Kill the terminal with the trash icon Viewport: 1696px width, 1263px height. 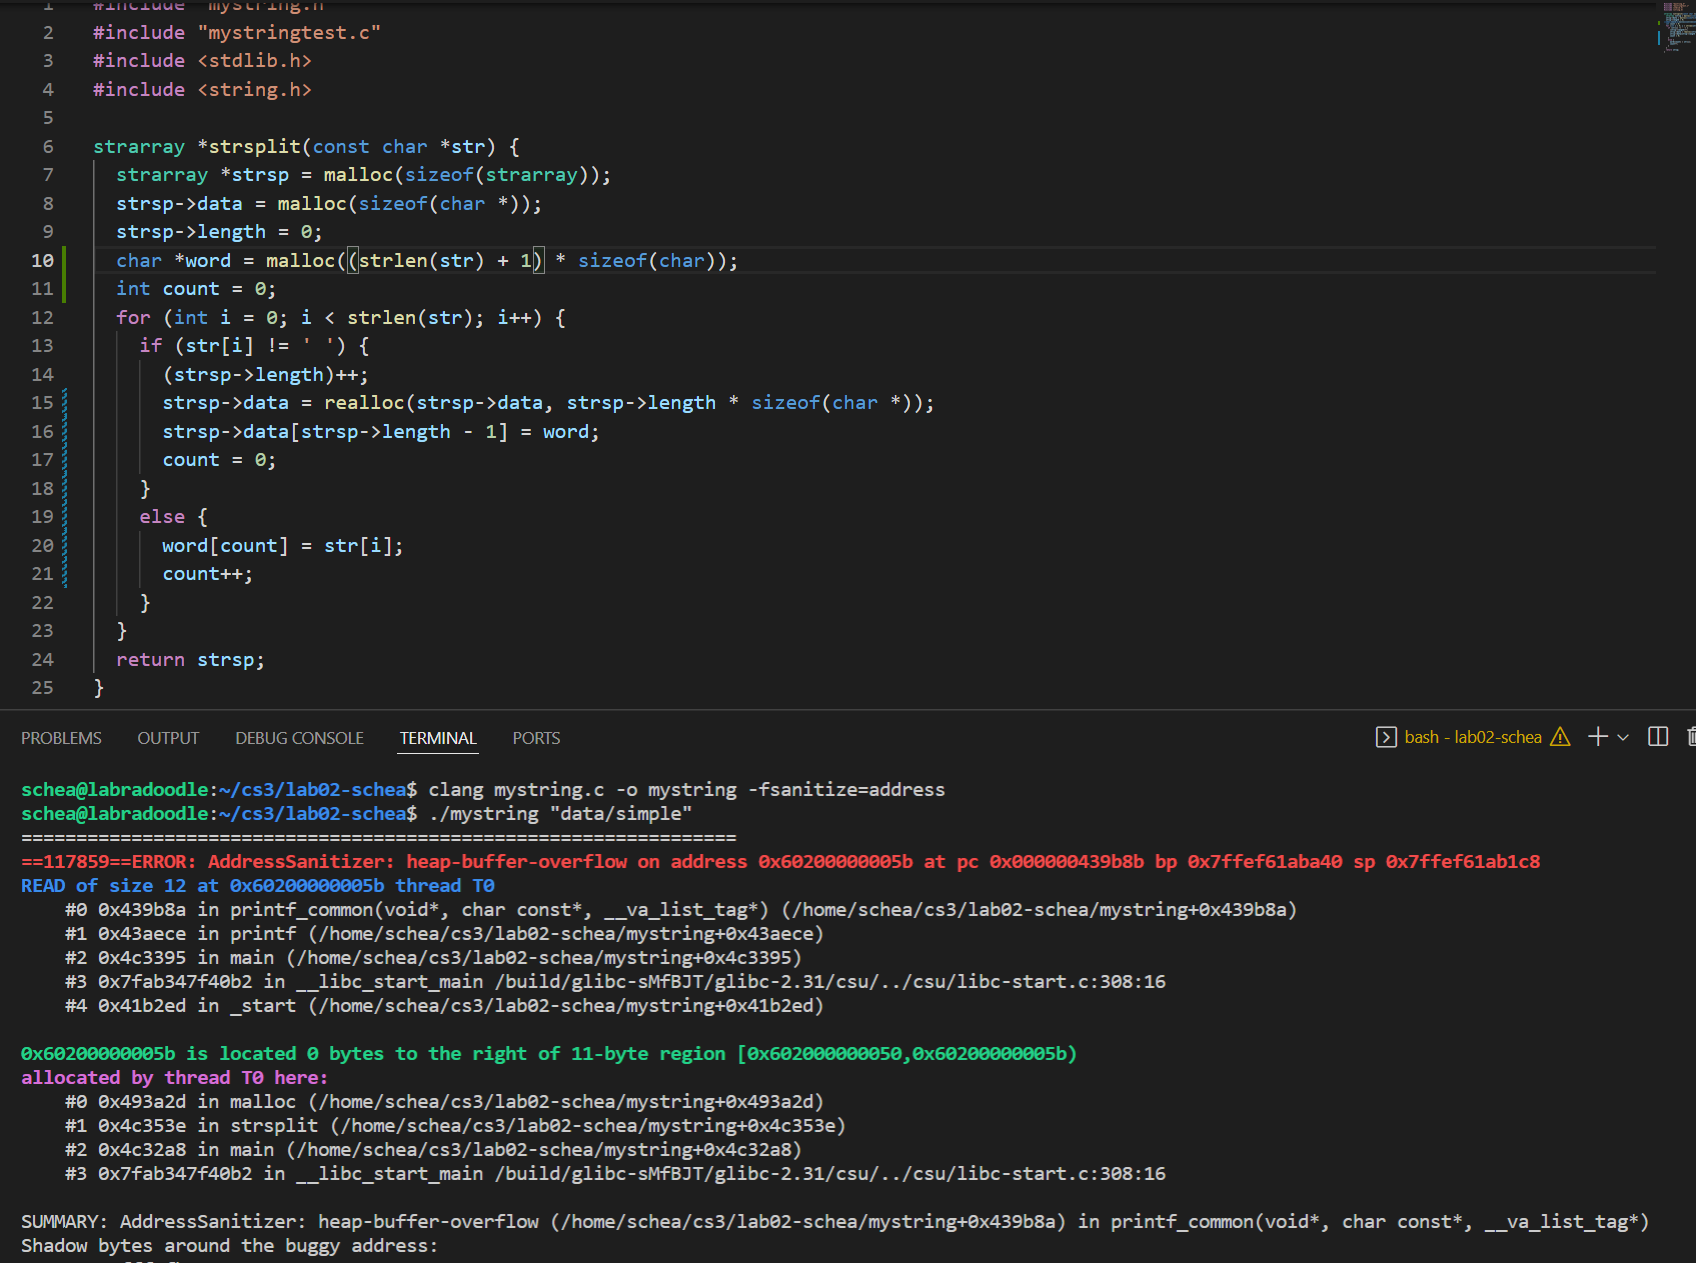pyautogui.click(x=1690, y=737)
